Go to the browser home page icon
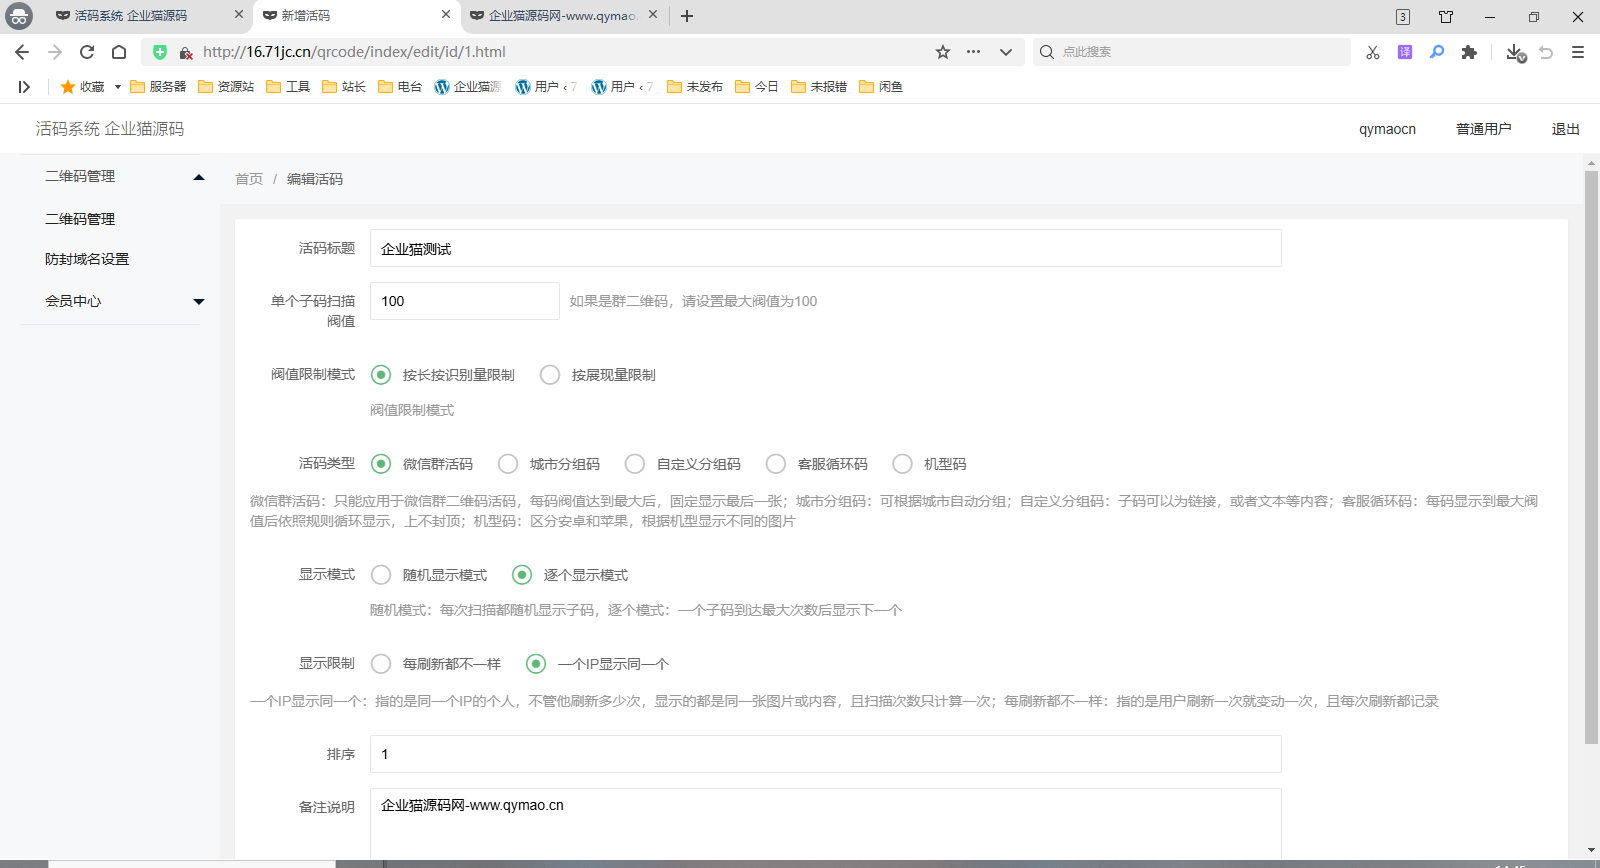 click(x=119, y=52)
